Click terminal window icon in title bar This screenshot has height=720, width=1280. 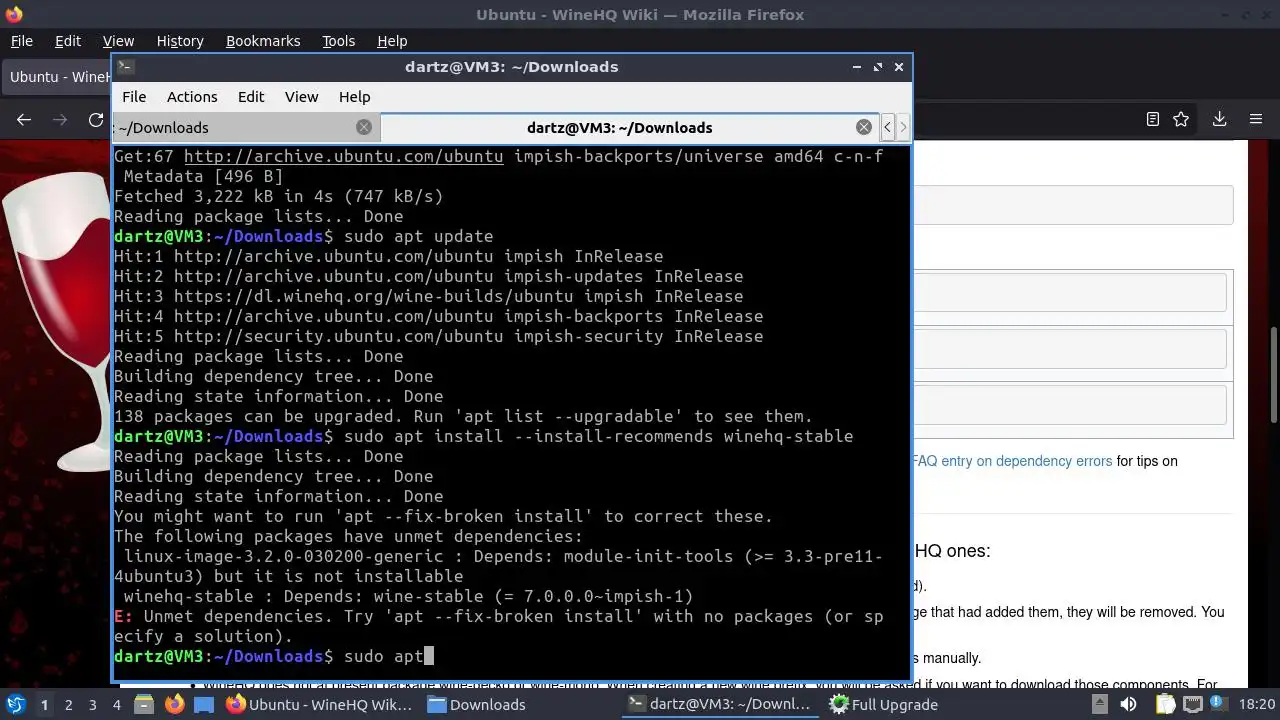point(125,67)
